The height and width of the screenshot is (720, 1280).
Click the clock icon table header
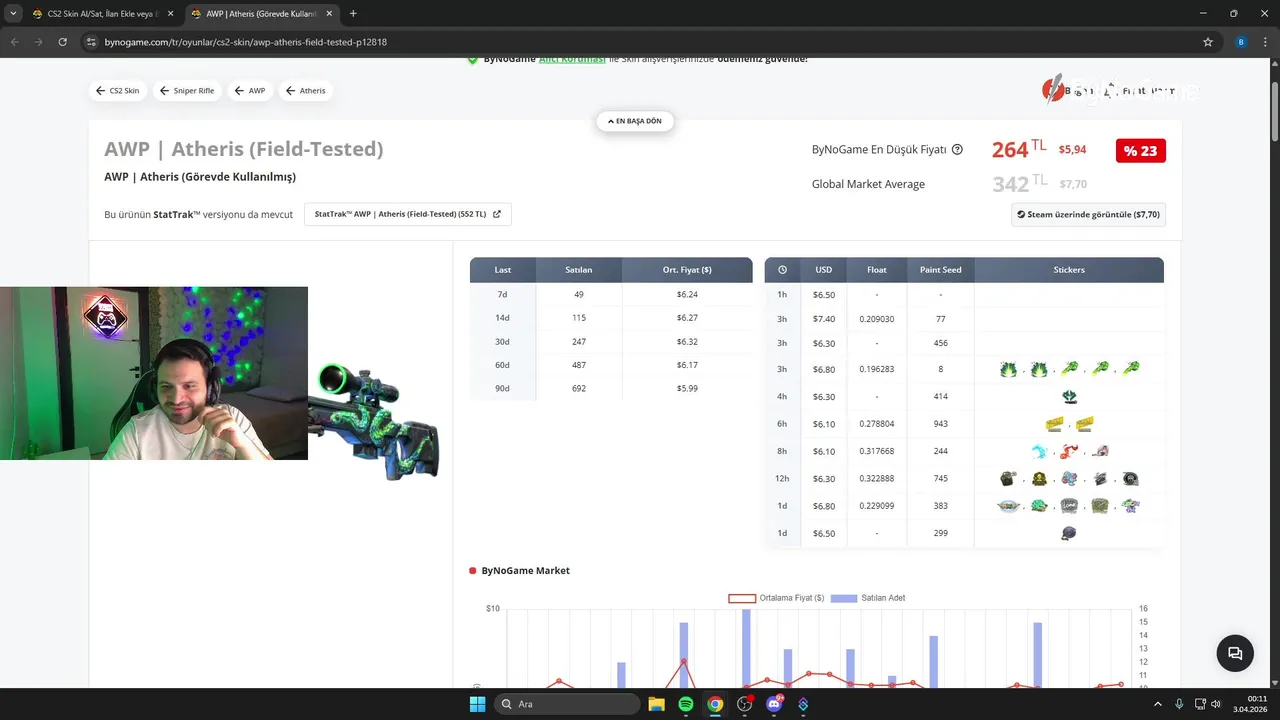(x=782, y=270)
